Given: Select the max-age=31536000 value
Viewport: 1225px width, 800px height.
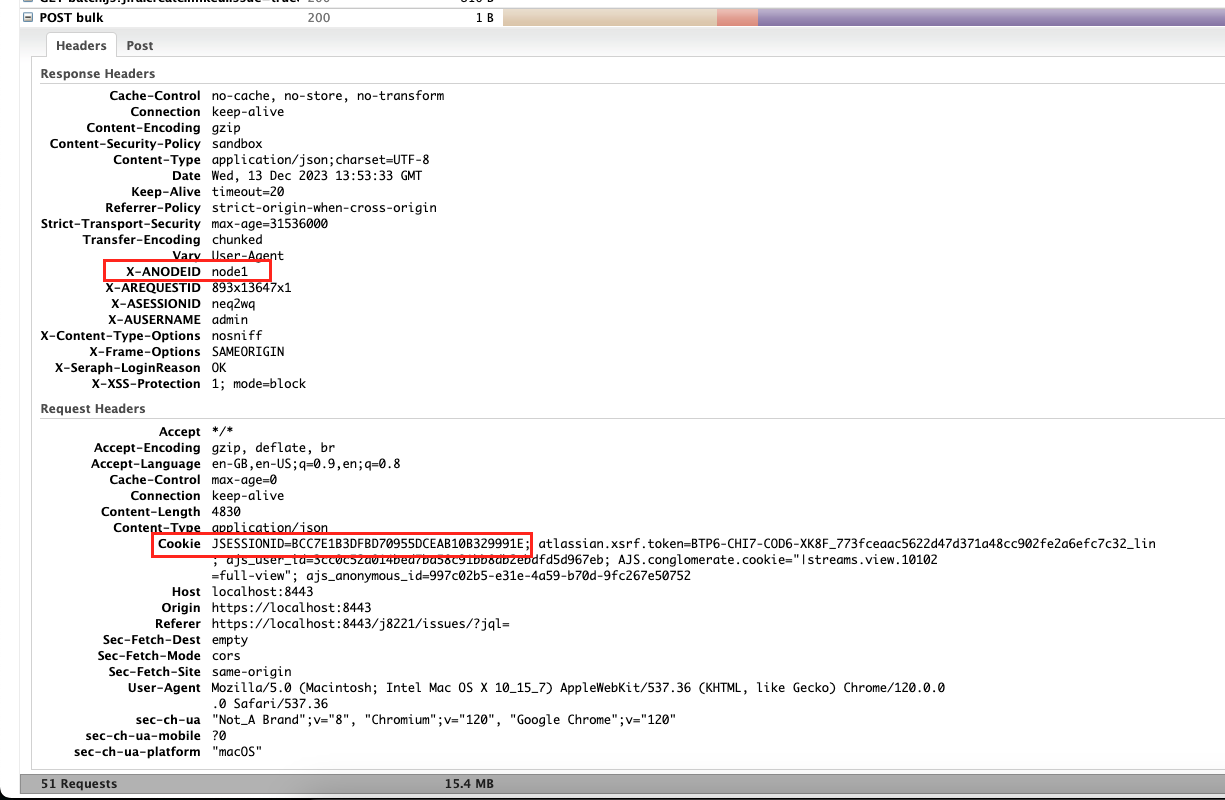Looking at the screenshot, I should 270,224.
